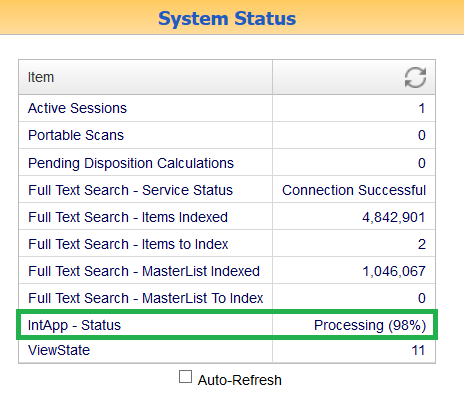The image size is (464, 398).
Task: Click the System Status page title
Action: tap(227, 19)
